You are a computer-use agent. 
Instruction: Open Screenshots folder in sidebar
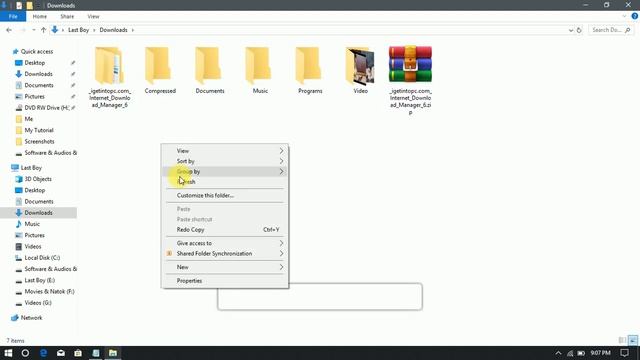tap(39, 141)
